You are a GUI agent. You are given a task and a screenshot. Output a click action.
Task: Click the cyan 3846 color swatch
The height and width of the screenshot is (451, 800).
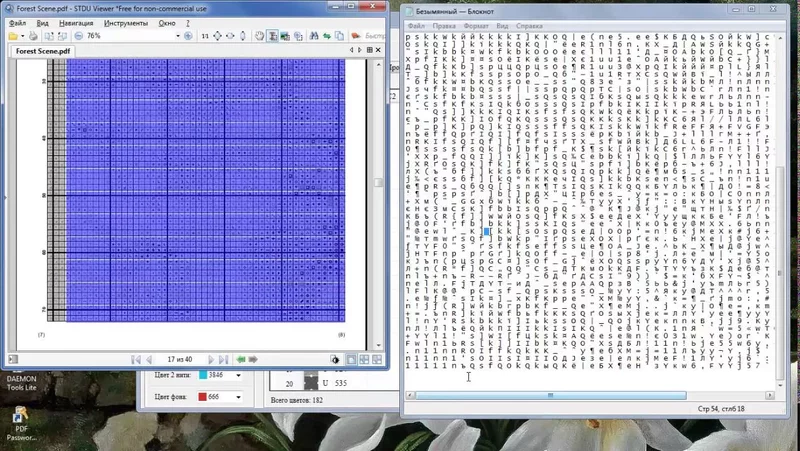click(x=203, y=375)
